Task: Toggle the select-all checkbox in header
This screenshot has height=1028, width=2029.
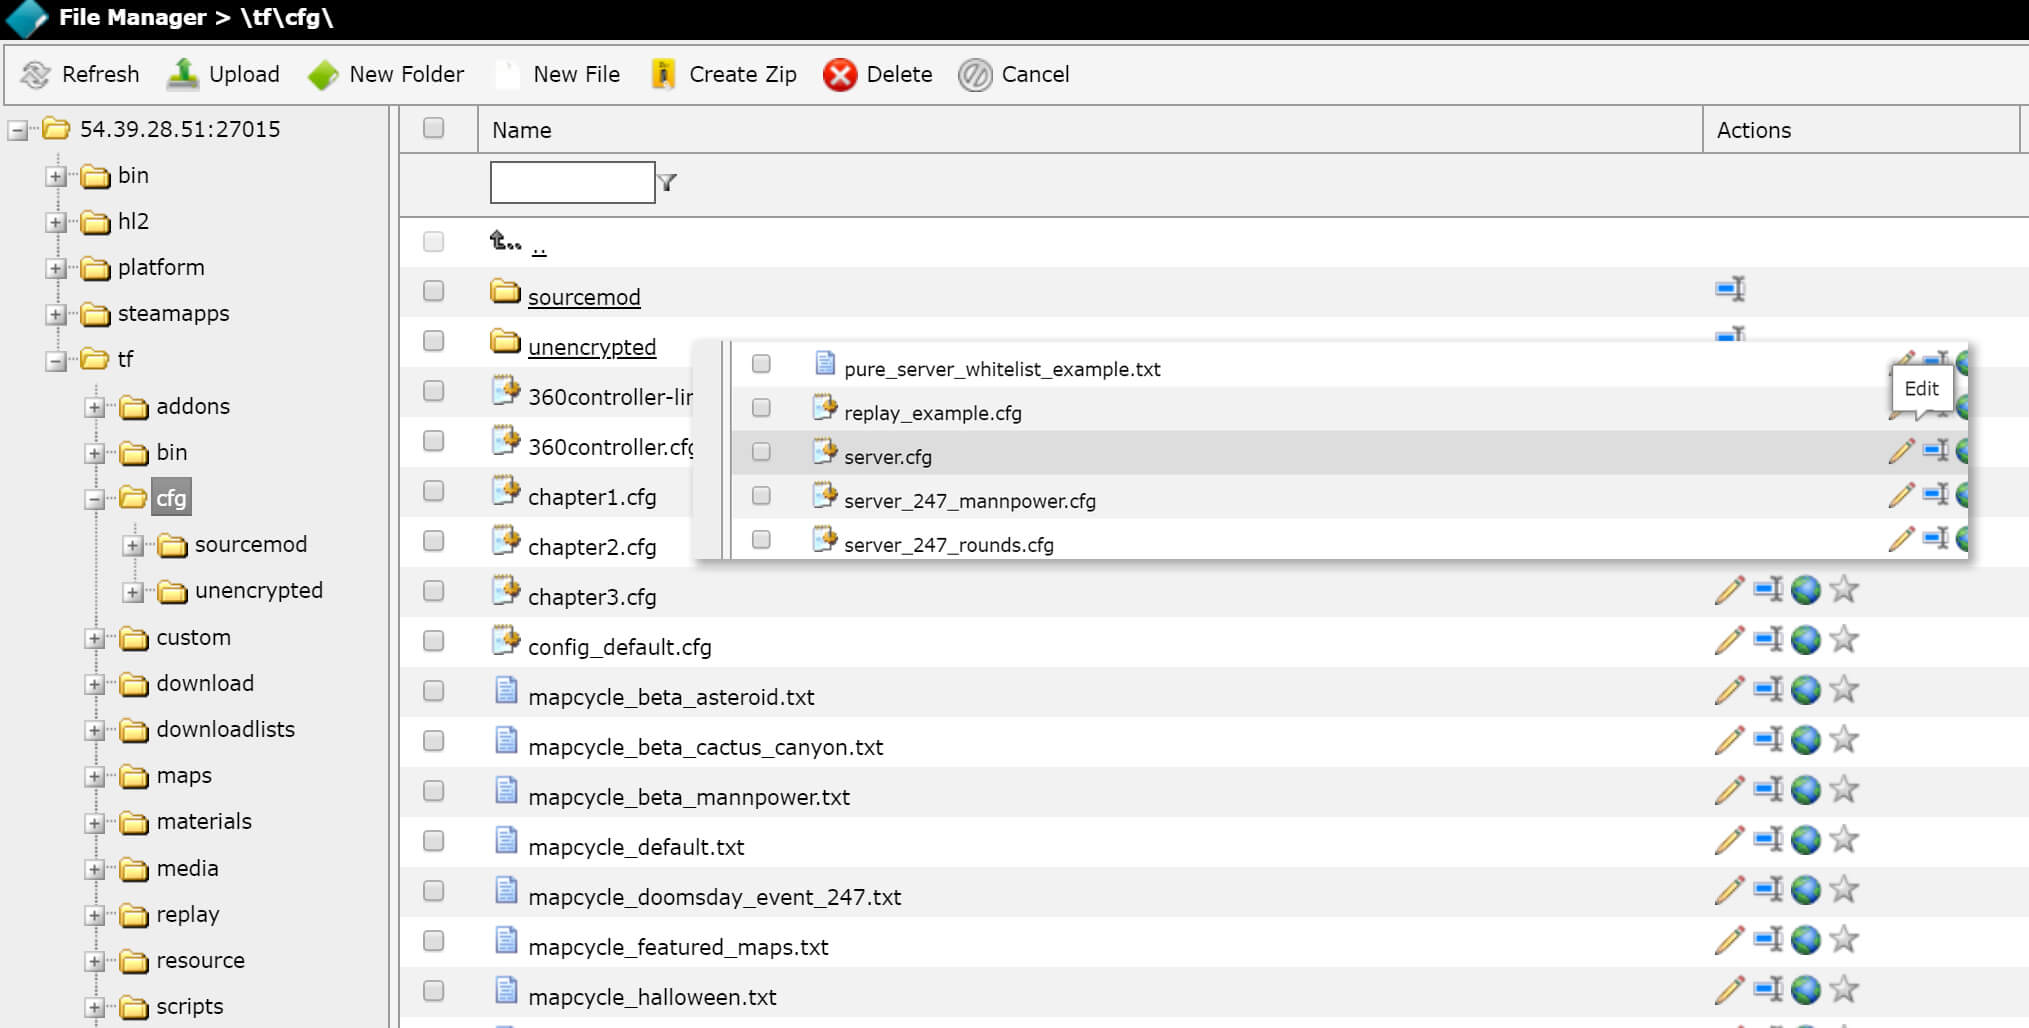Action: (x=433, y=128)
